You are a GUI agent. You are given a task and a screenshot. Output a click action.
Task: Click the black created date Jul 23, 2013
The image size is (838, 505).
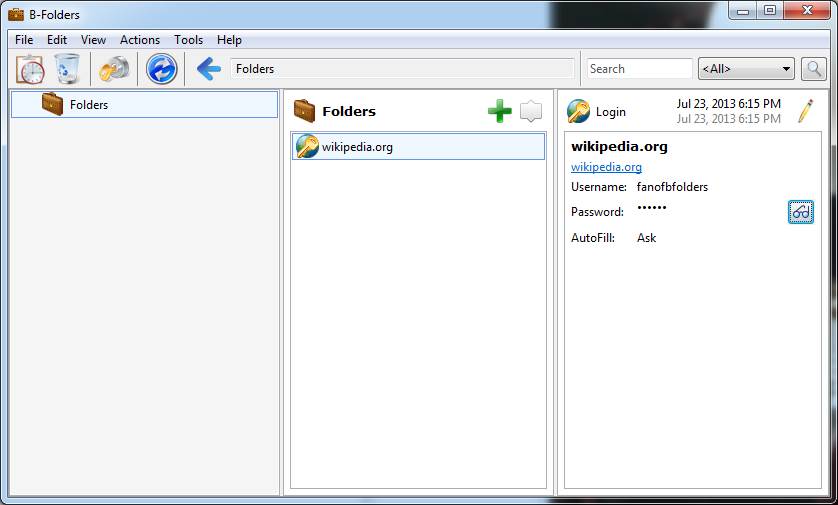click(728, 104)
